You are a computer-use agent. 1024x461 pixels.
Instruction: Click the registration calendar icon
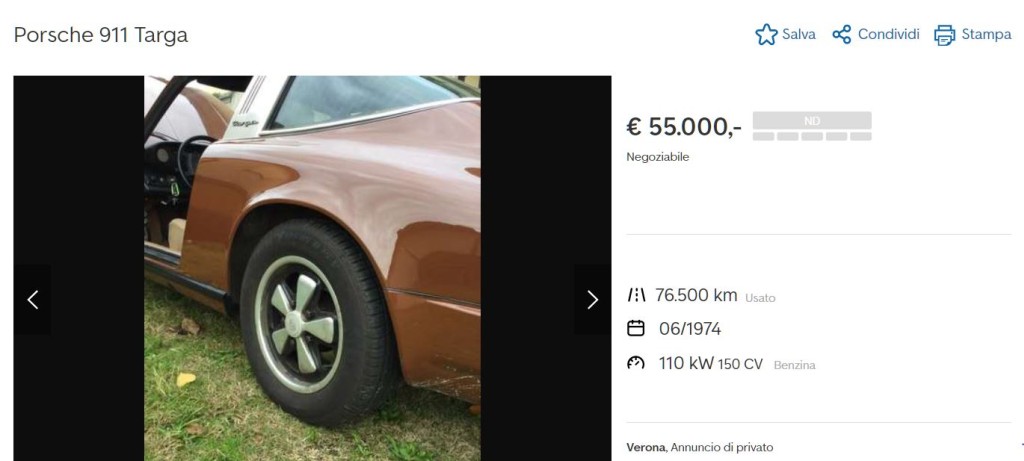(x=635, y=328)
